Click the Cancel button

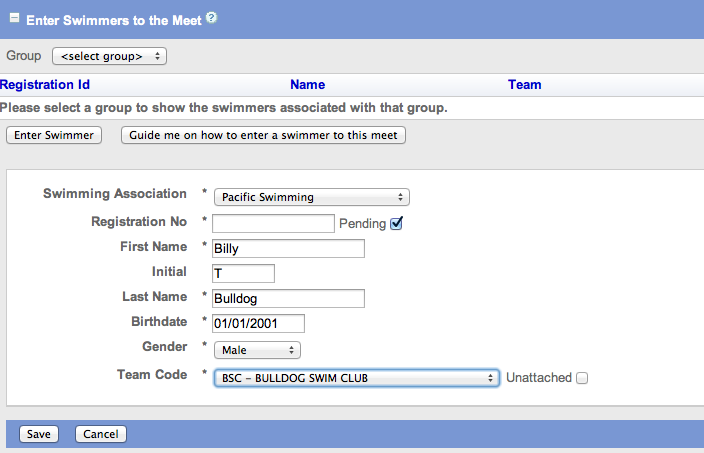tap(101, 434)
